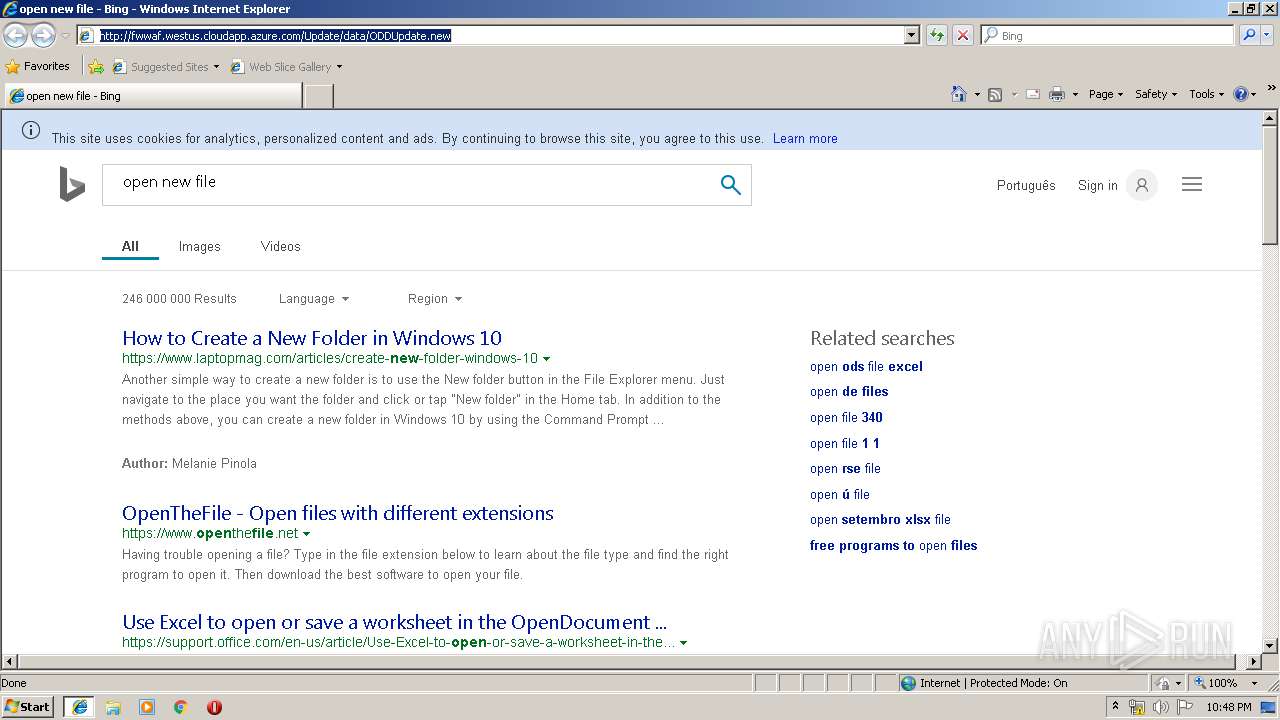Click the Home icon in command bar
Image resolution: width=1280 pixels, height=720 pixels.
point(958,94)
